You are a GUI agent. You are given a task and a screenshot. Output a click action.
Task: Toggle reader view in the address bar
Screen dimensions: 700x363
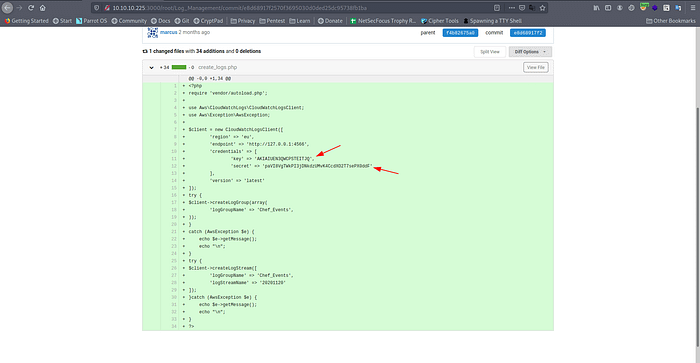click(x=497, y=8)
